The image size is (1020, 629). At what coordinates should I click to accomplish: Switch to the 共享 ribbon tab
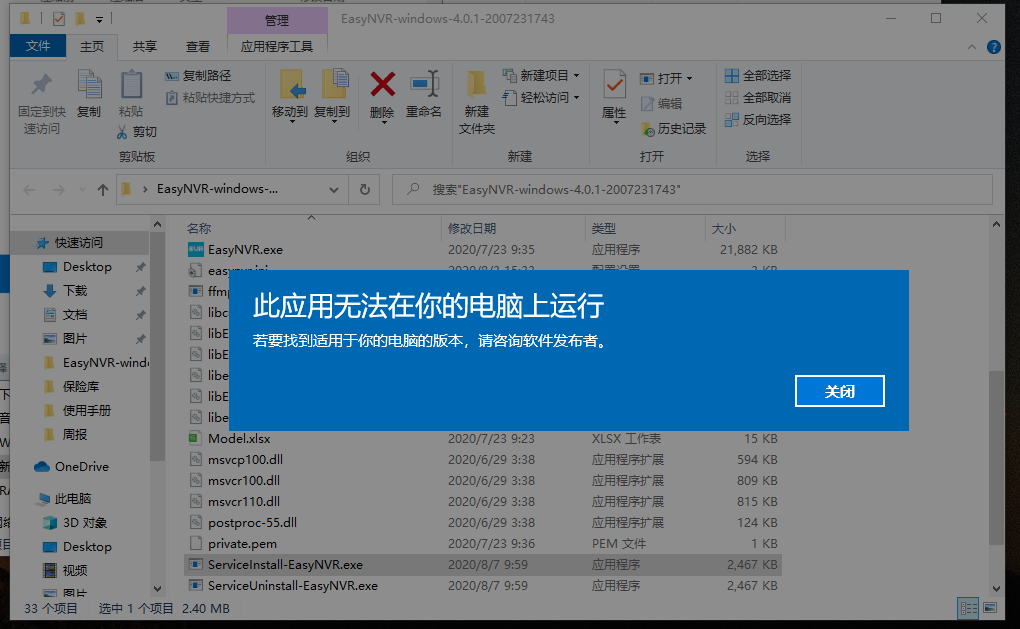(144, 46)
